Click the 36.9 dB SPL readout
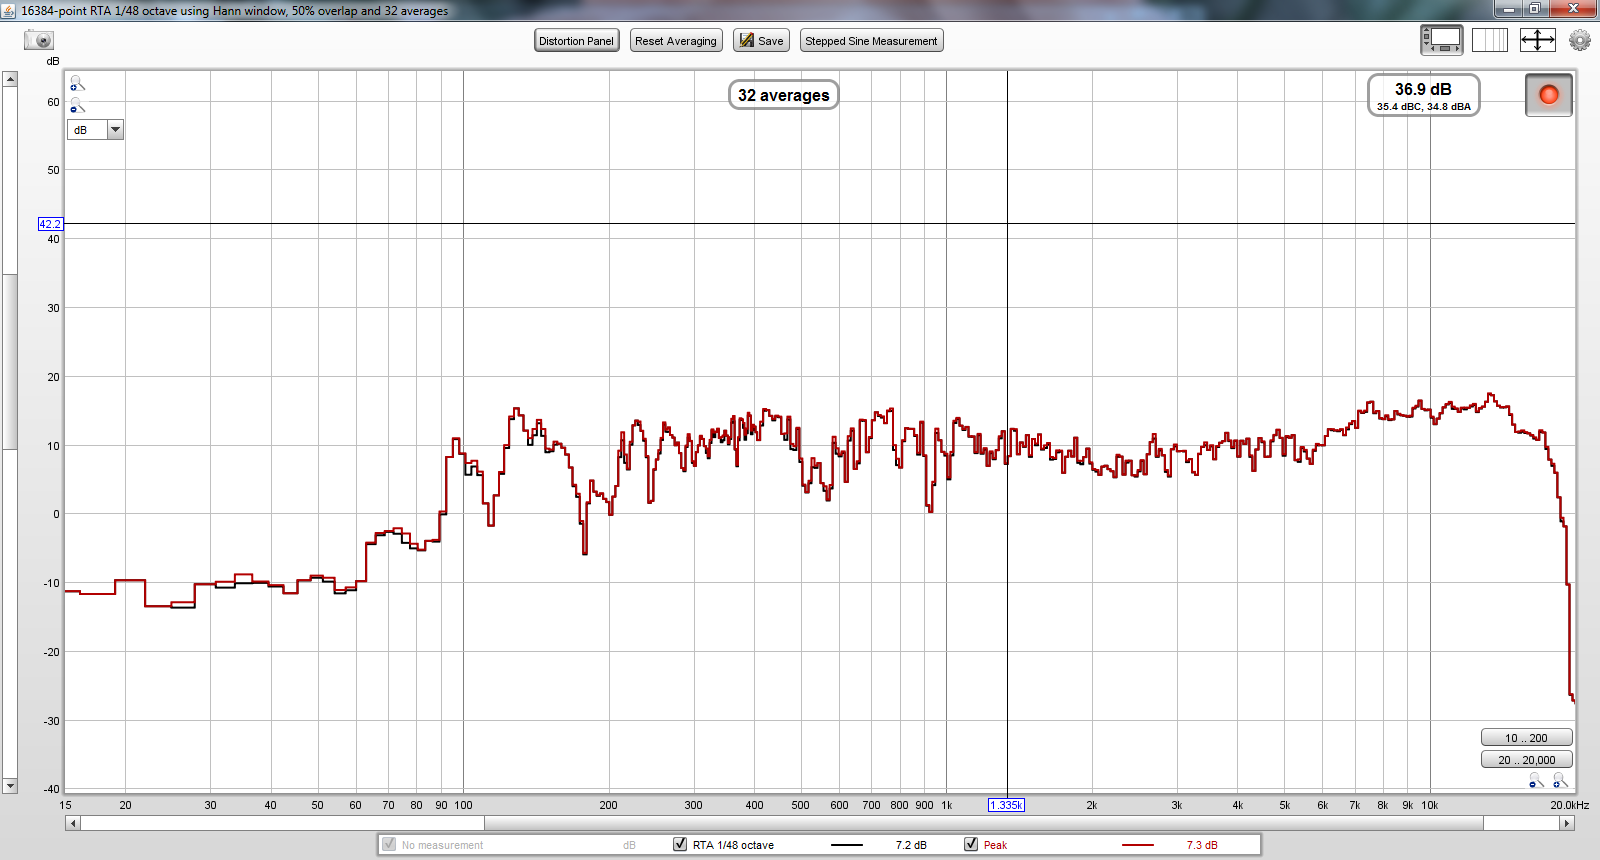Viewport: 1600px width, 860px height. click(1423, 89)
